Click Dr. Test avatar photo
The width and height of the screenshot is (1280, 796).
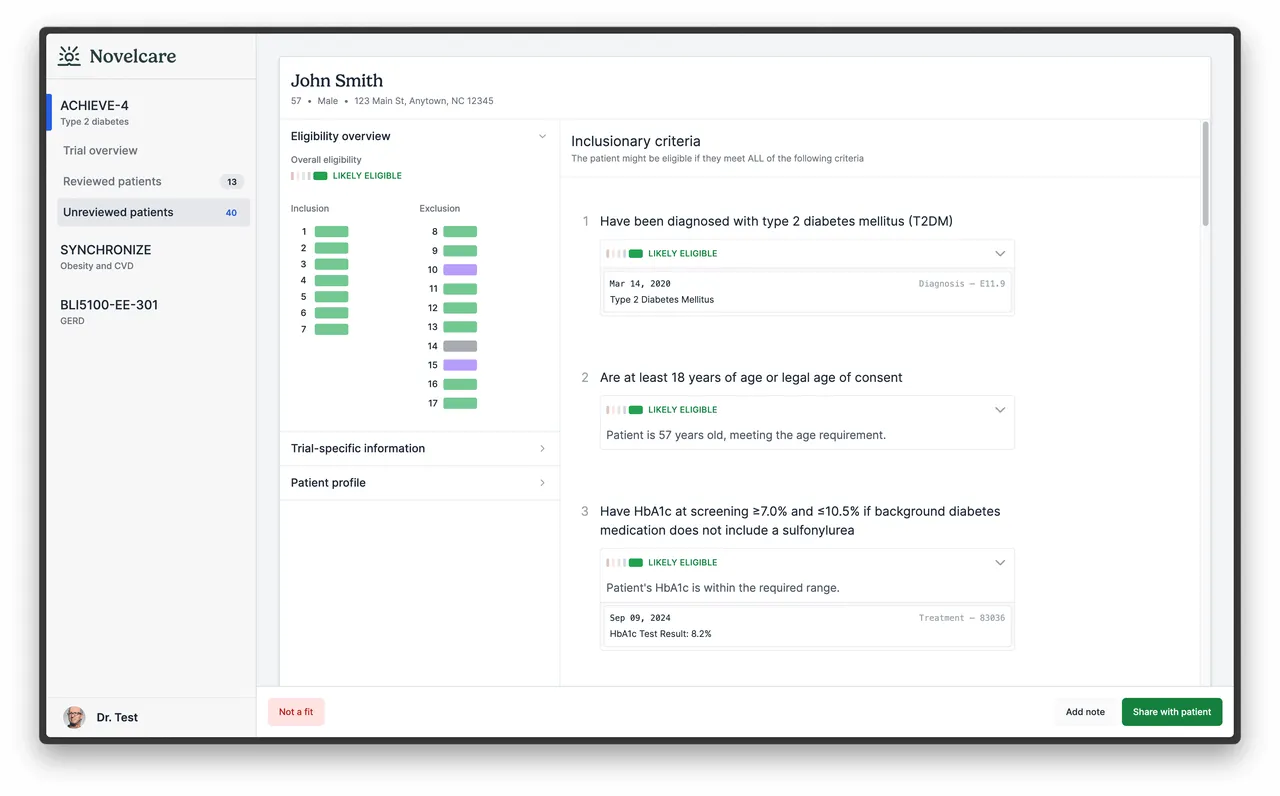tap(74, 717)
